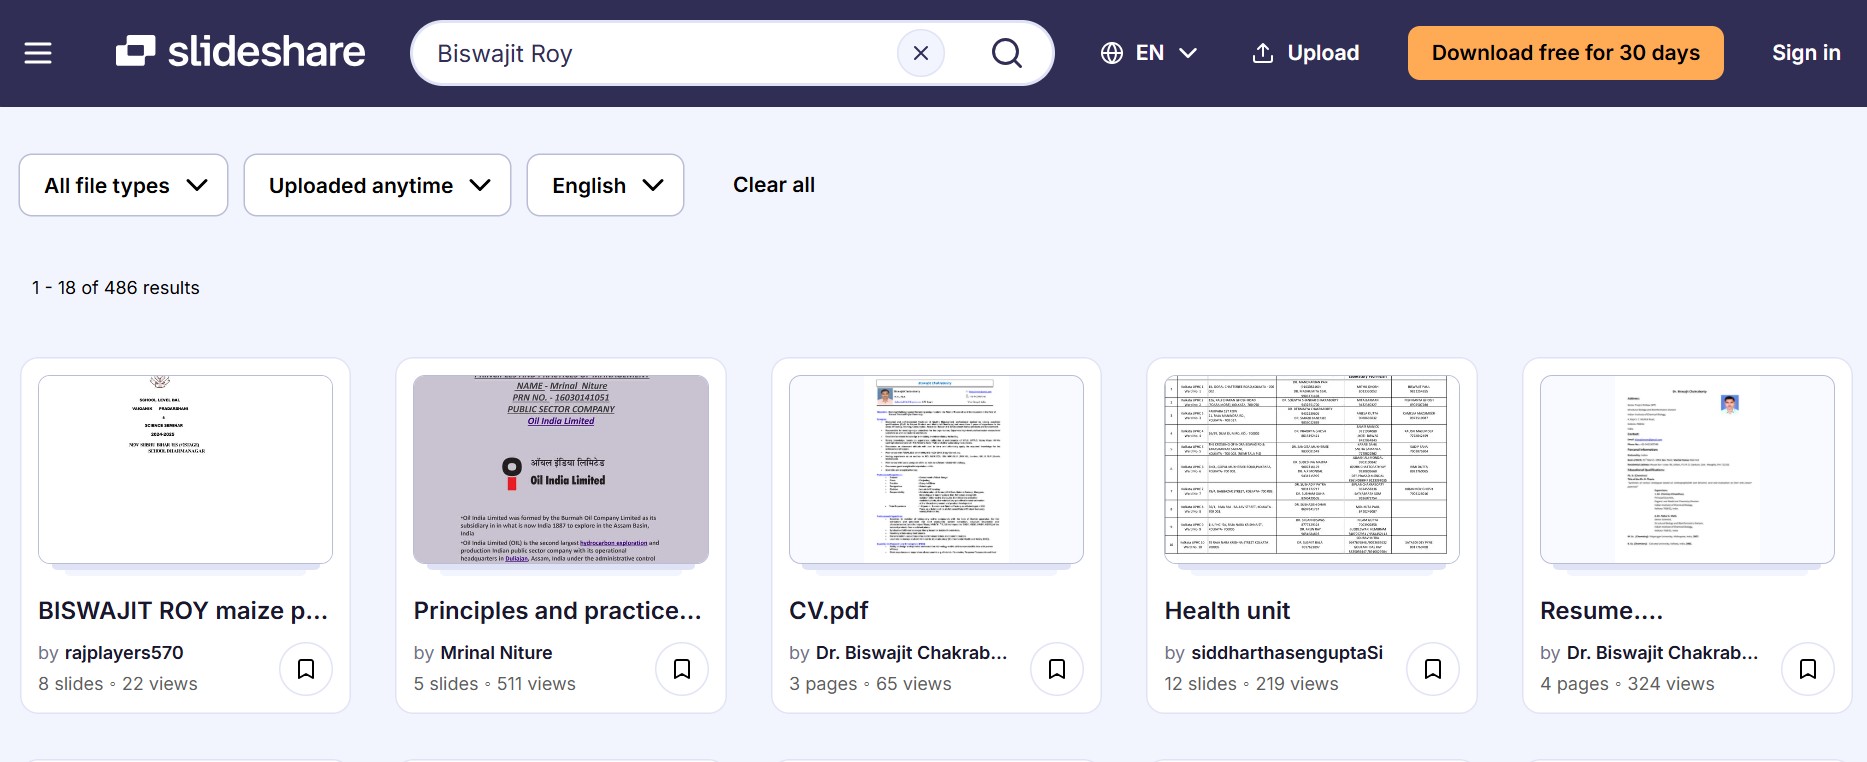
Task: Click the magnifying glass search icon
Action: [1006, 53]
